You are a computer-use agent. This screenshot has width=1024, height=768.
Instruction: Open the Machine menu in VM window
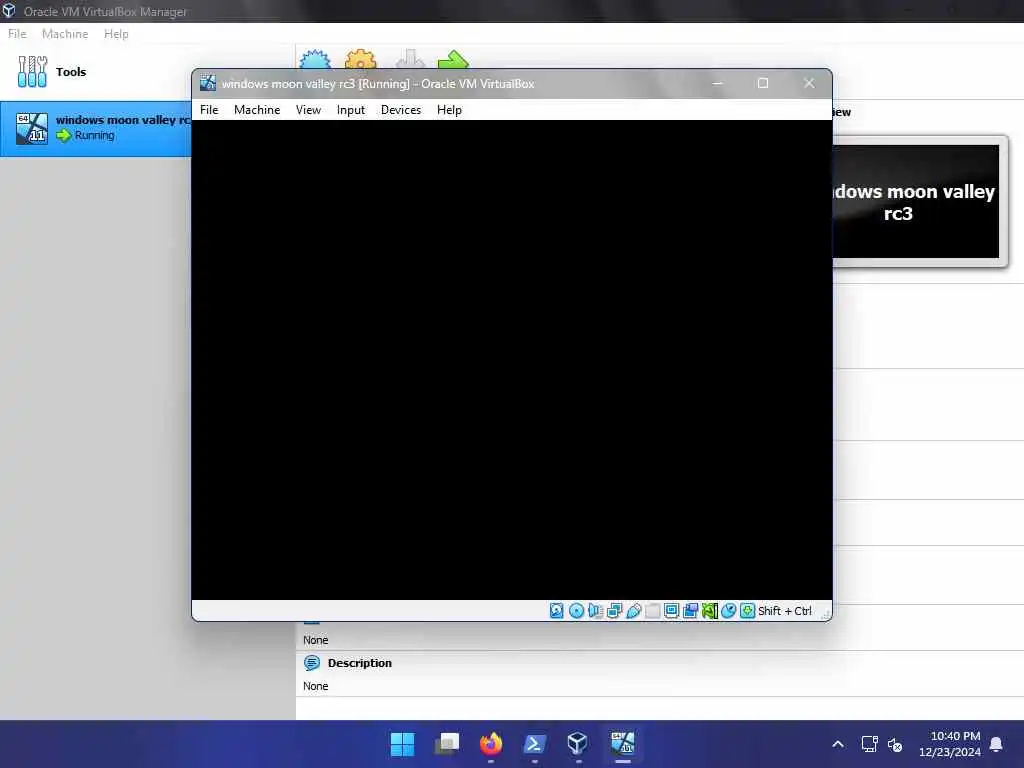(x=257, y=110)
